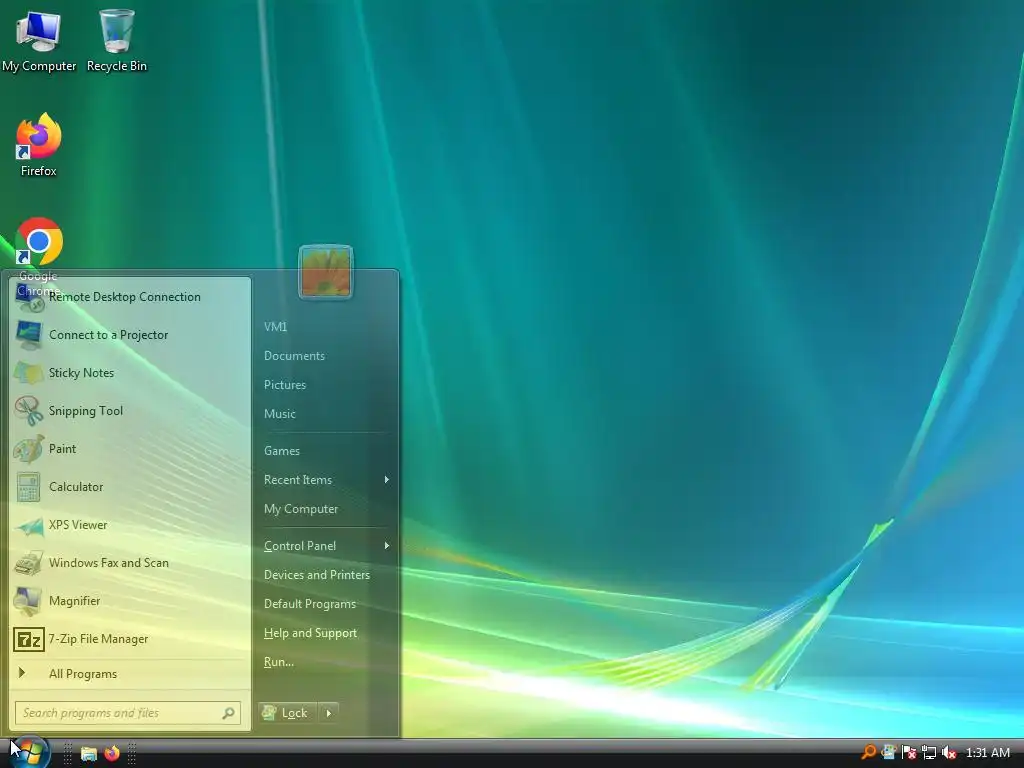This screenshot has width=1024, height=768.
Task: Expand the Control Panel submenu arrow
Action: coord(387,546)
